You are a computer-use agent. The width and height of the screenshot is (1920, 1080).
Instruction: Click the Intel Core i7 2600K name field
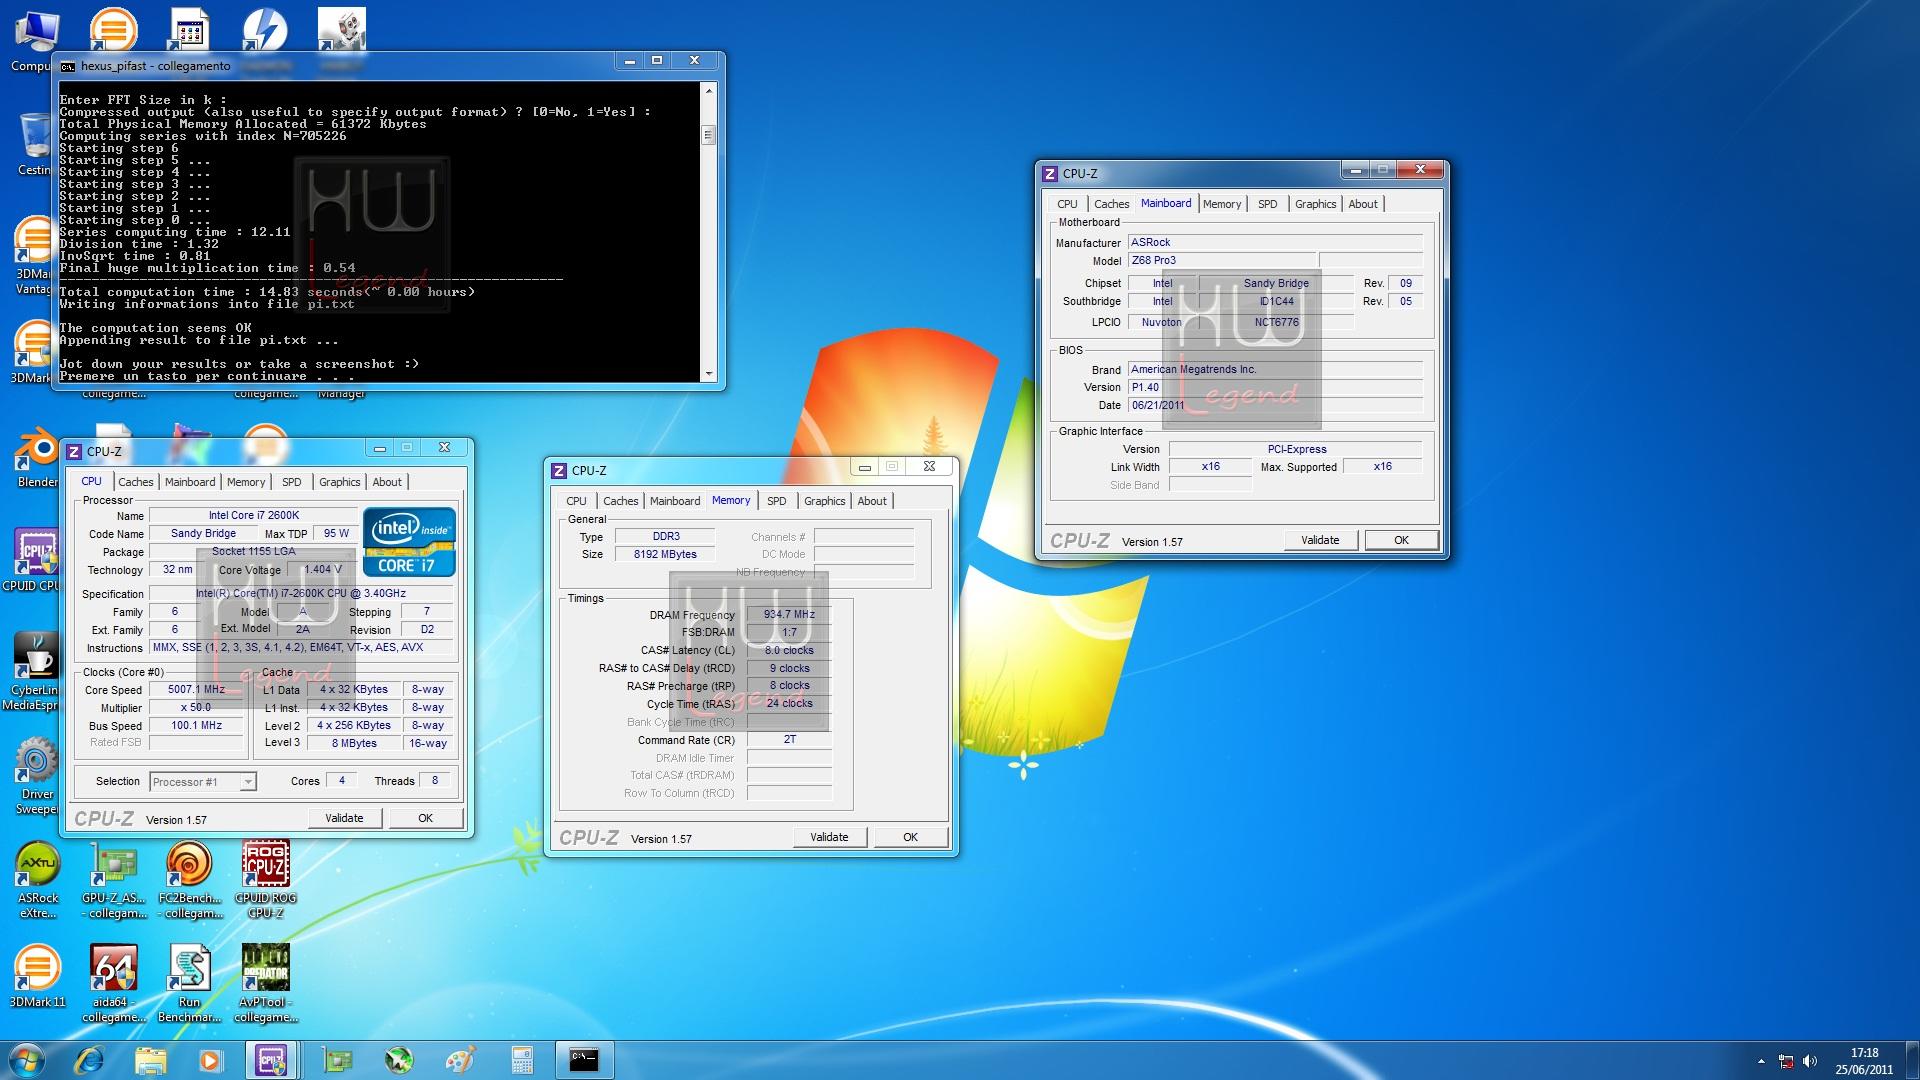[x=253, y=516]
